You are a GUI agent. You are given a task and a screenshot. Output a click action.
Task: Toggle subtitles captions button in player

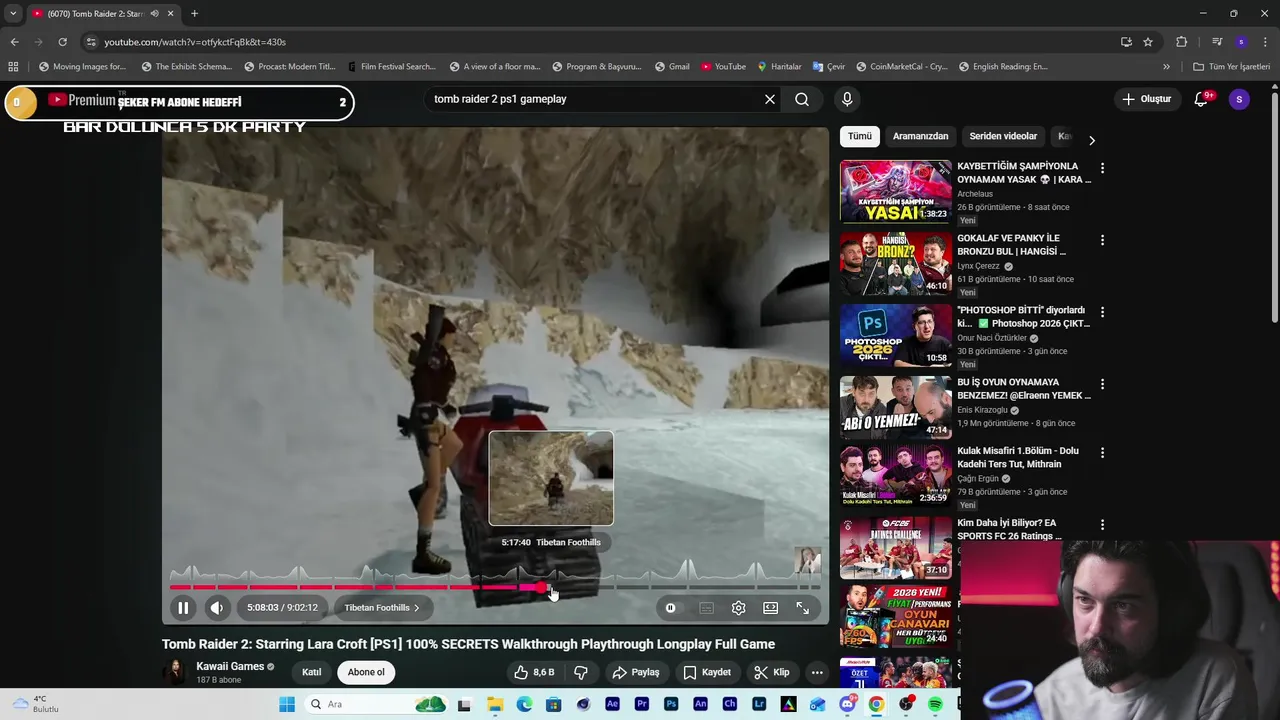point(706,607)
